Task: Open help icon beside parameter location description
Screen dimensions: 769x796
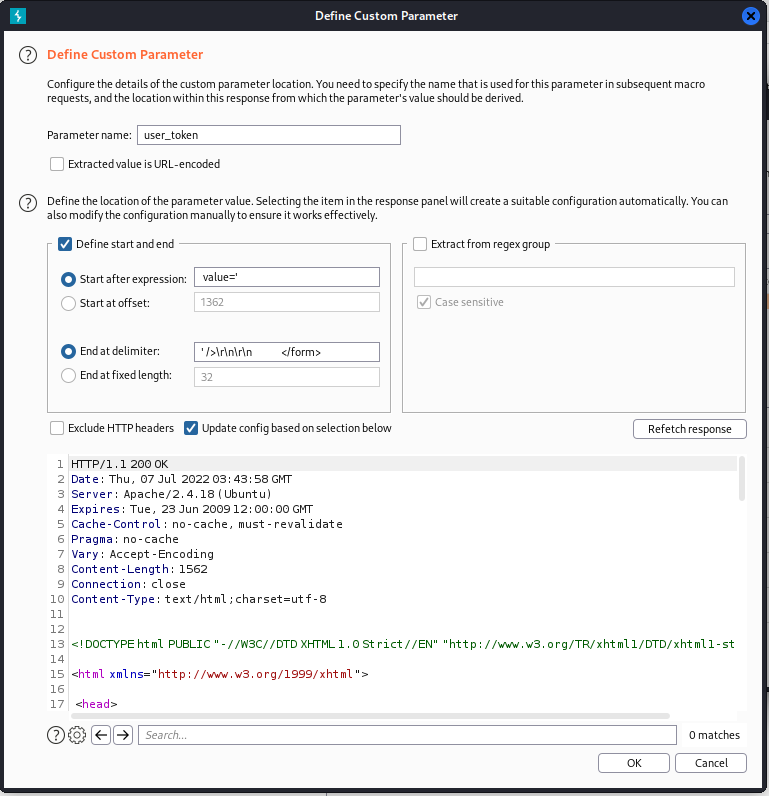Action: tap(28, 203)
